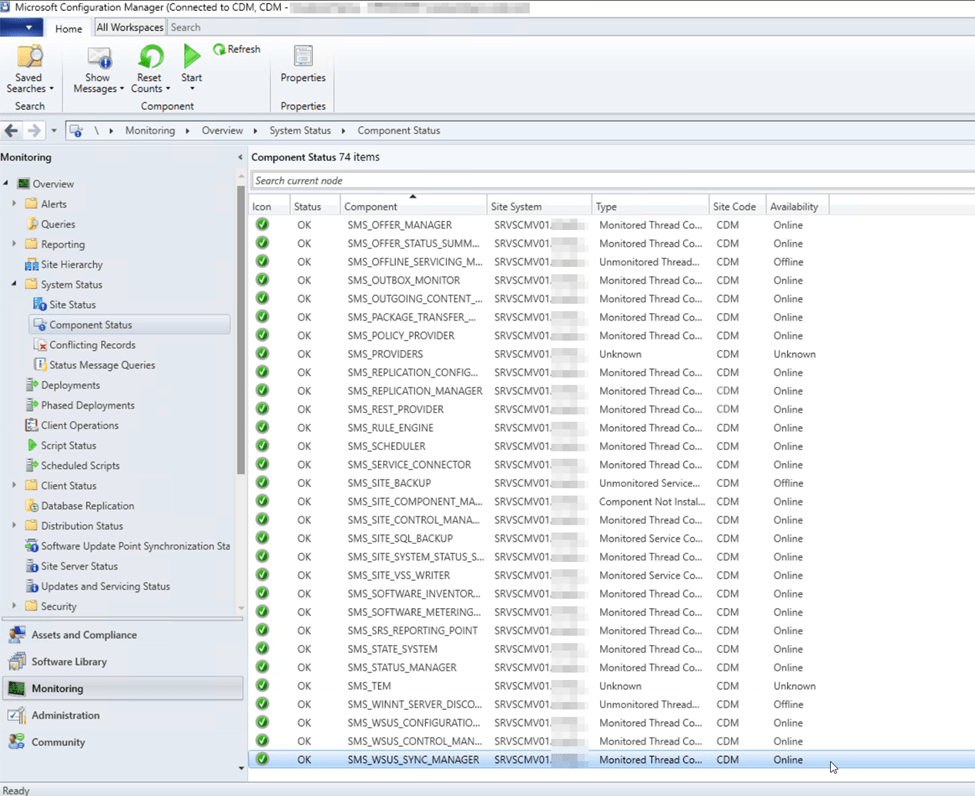The width and height of the screenshot is (975, 796).
Task: Click the Reset Counts ribbon icon
Action: pos(150,60)
